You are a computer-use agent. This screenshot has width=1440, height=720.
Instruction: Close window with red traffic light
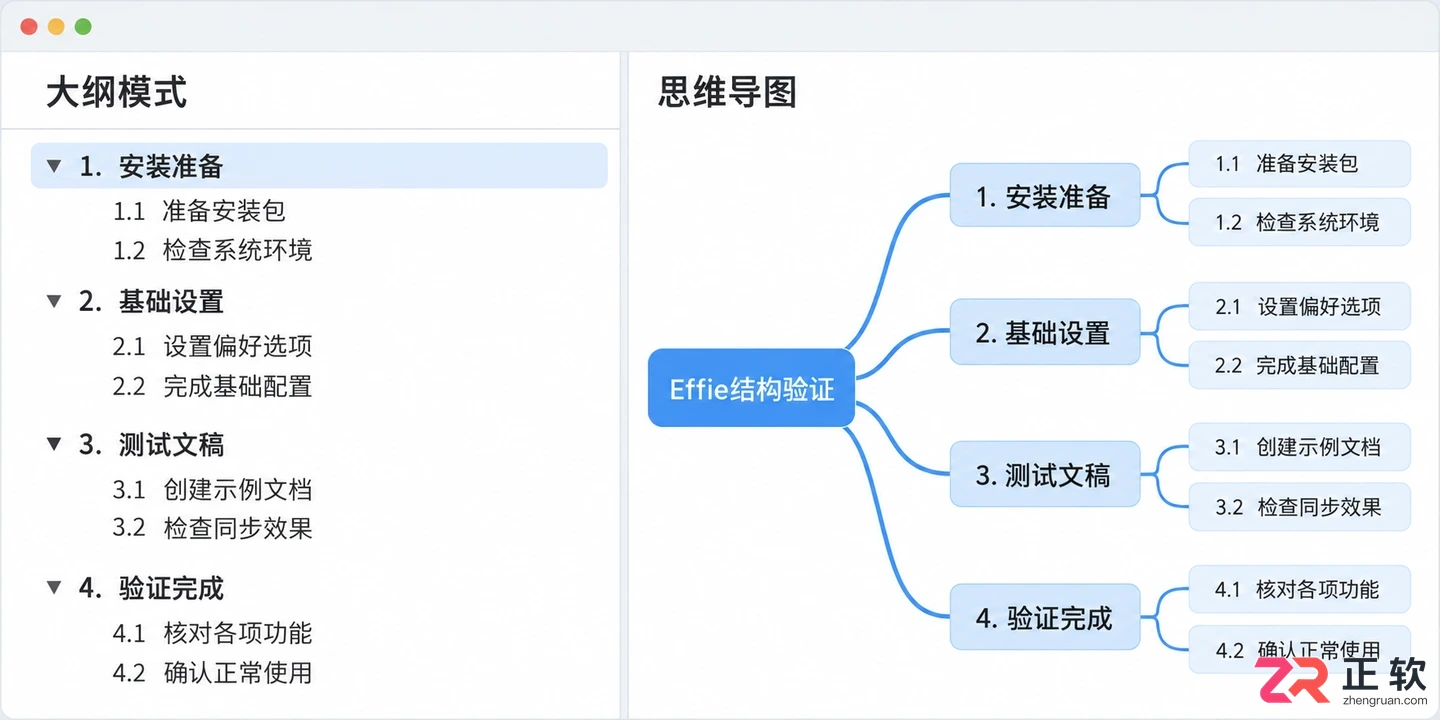(x=29, y=26)
